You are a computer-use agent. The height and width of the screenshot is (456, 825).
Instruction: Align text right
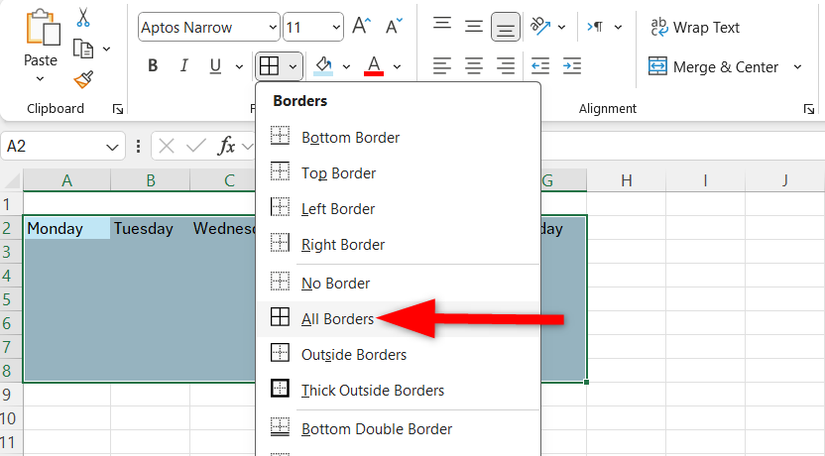tap(506, 66)
